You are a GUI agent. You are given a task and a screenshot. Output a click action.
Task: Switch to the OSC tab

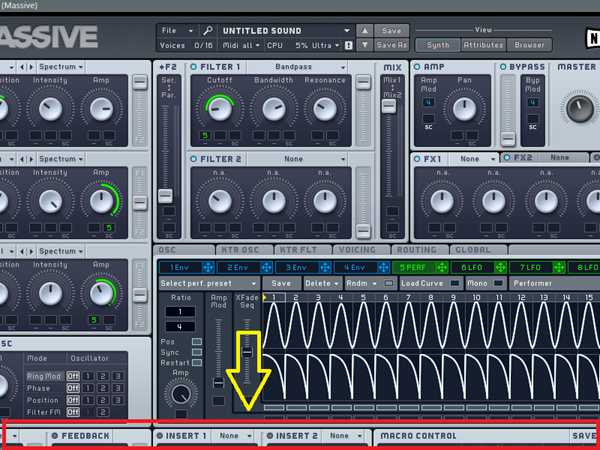point(184,250)
